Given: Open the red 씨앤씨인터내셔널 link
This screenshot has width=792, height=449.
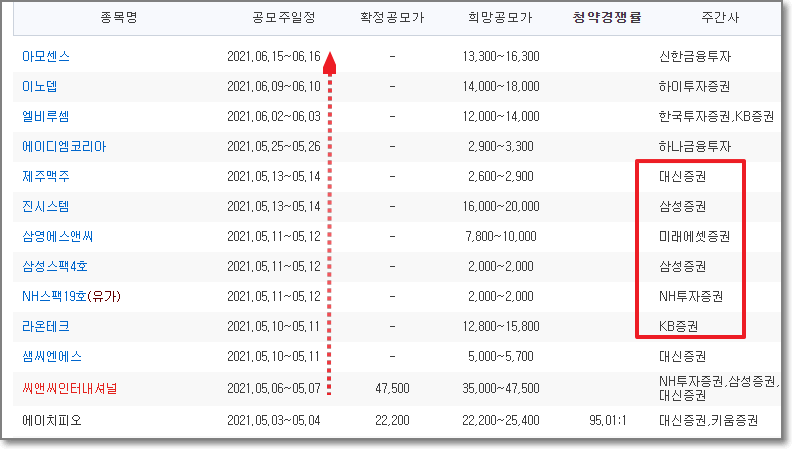Looking at the screenshot, I should coord(70,388).
